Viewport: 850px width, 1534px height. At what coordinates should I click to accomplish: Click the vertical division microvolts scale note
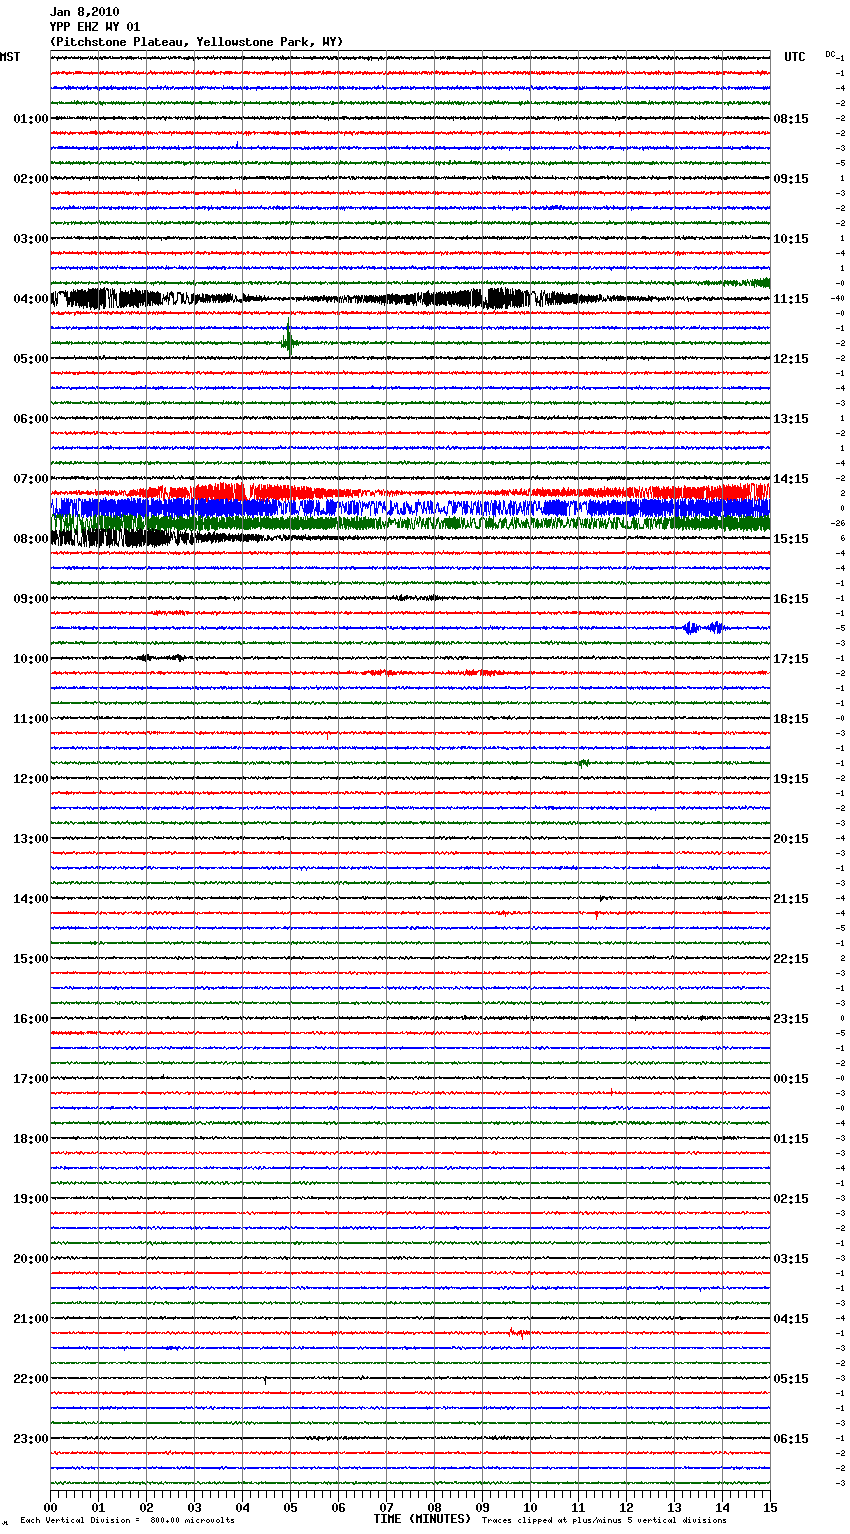point(127,1521)
